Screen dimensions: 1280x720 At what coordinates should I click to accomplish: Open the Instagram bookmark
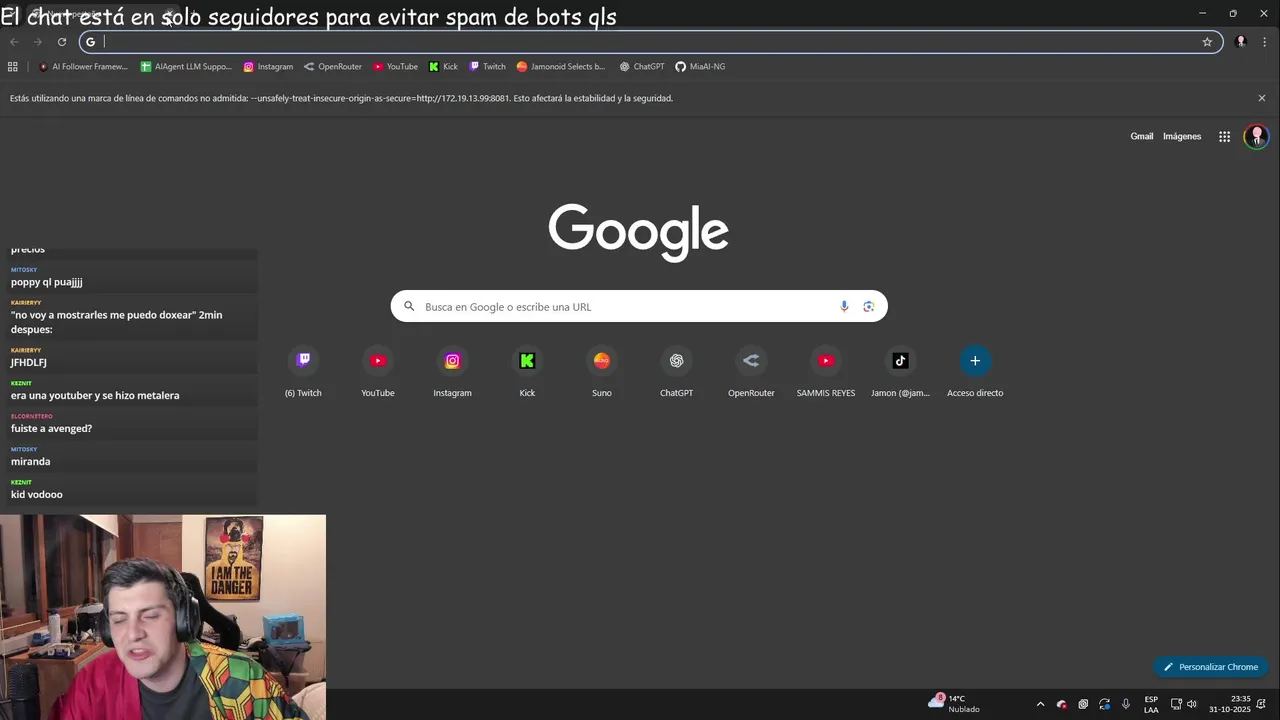(268, 67)
